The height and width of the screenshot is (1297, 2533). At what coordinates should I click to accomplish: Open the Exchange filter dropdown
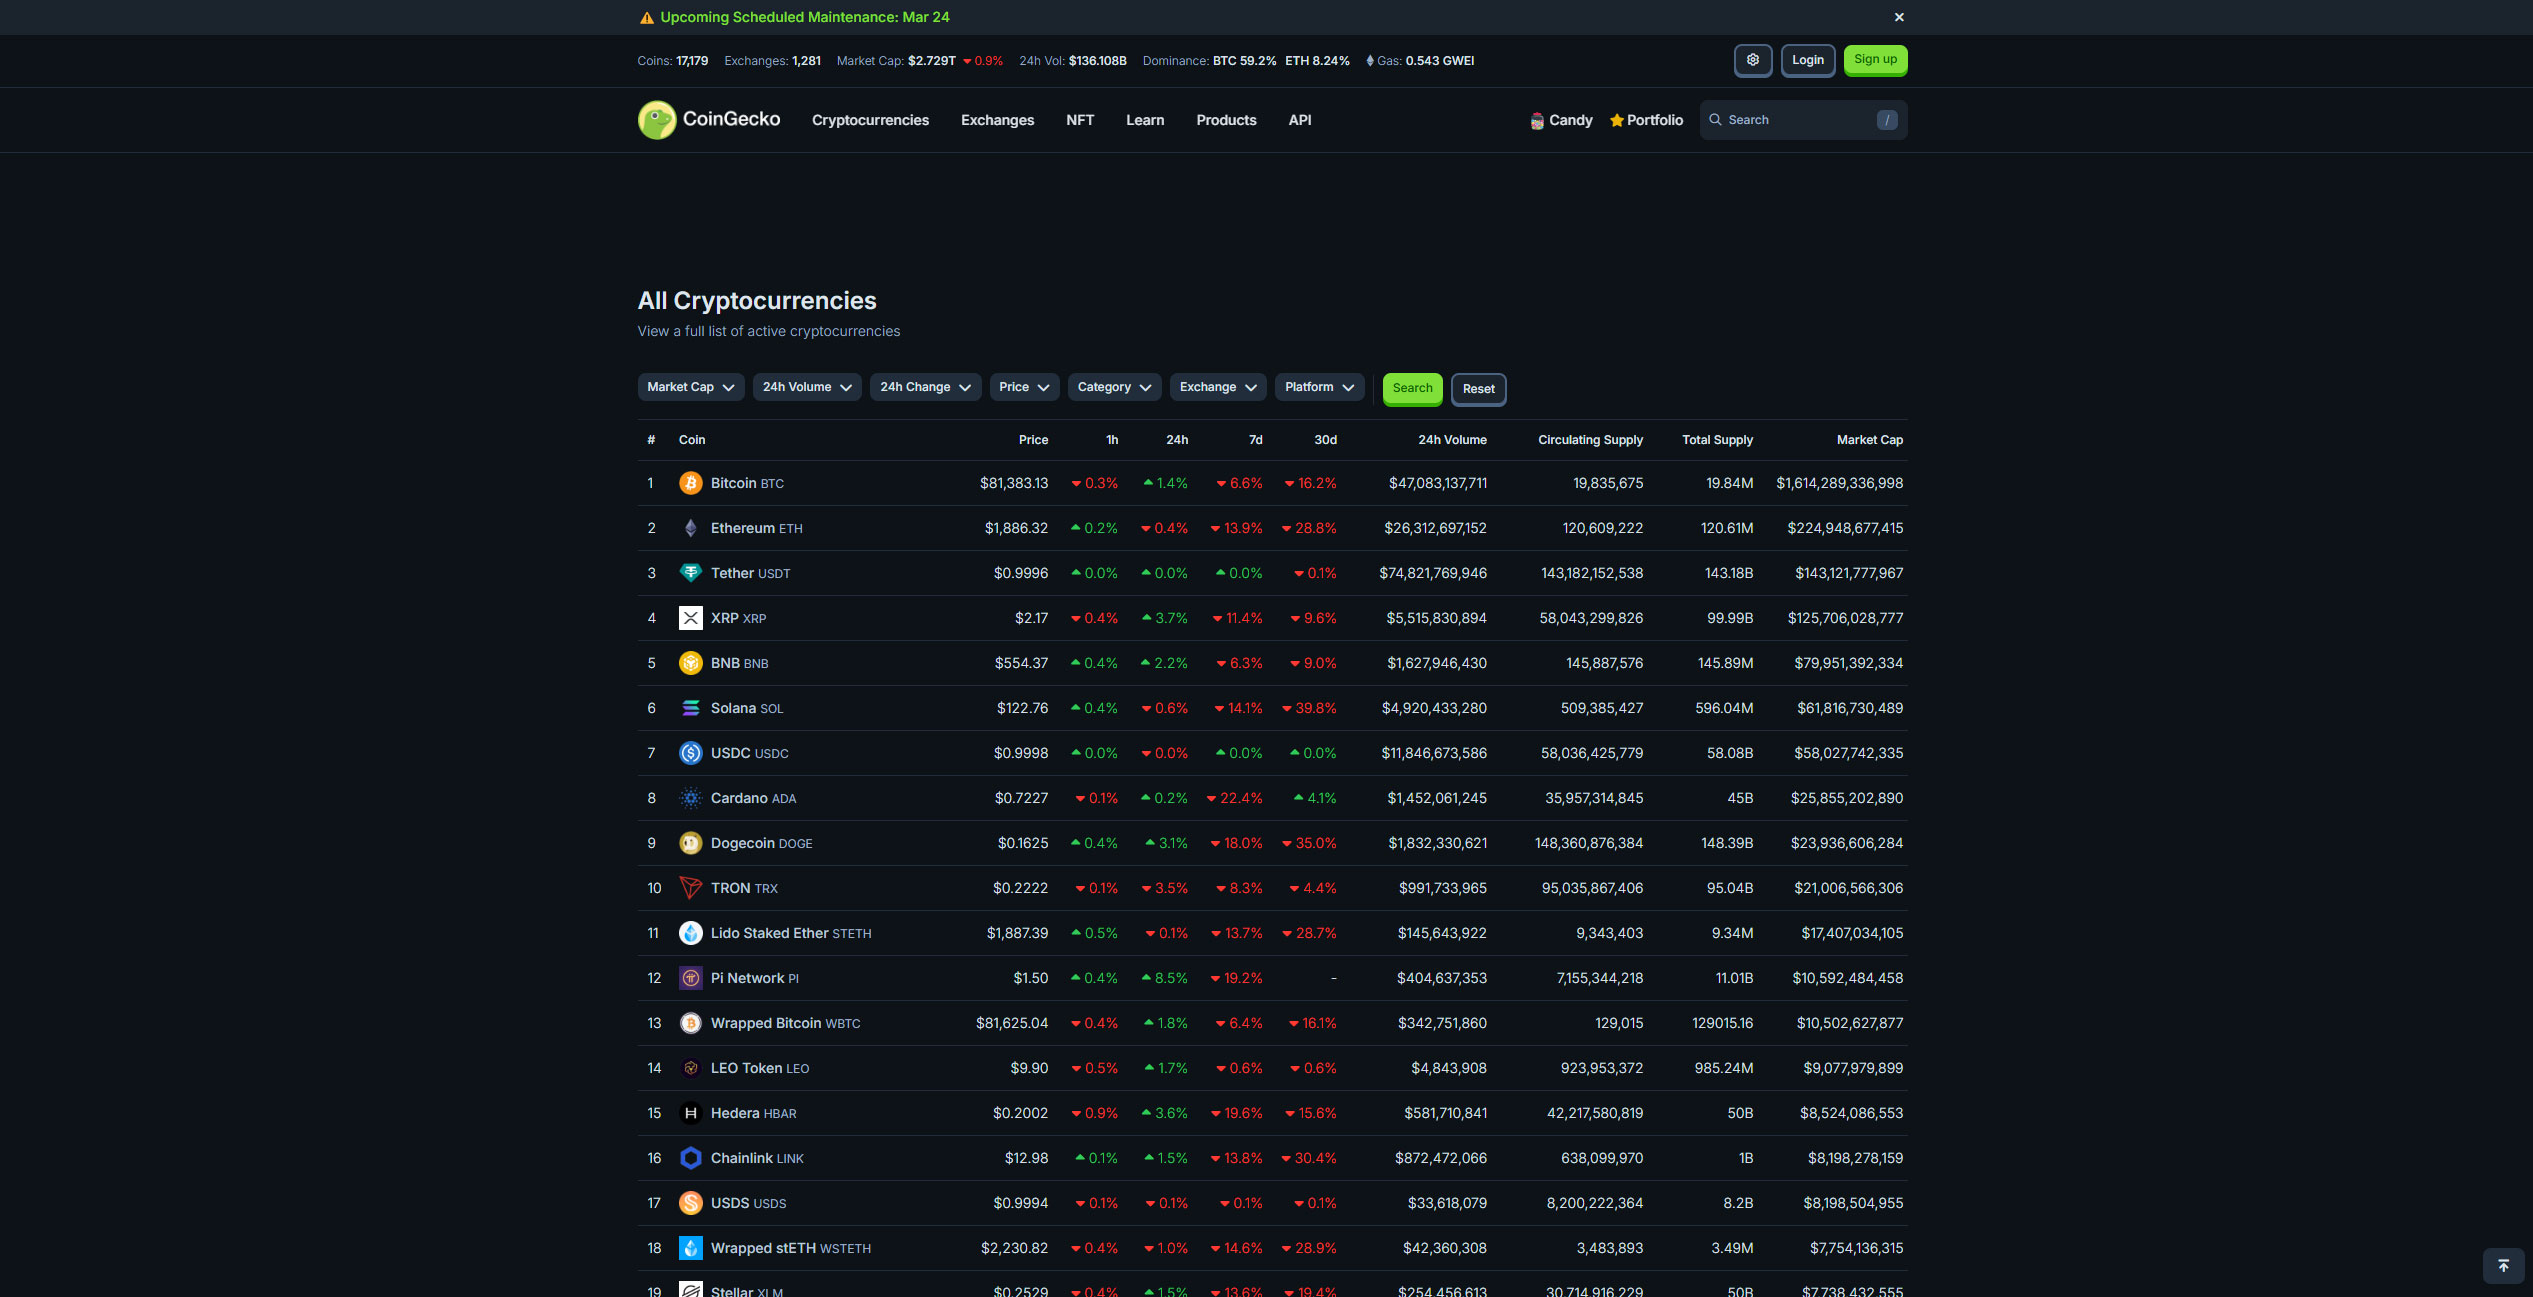pyautogui.click(x=1219, y=387)
